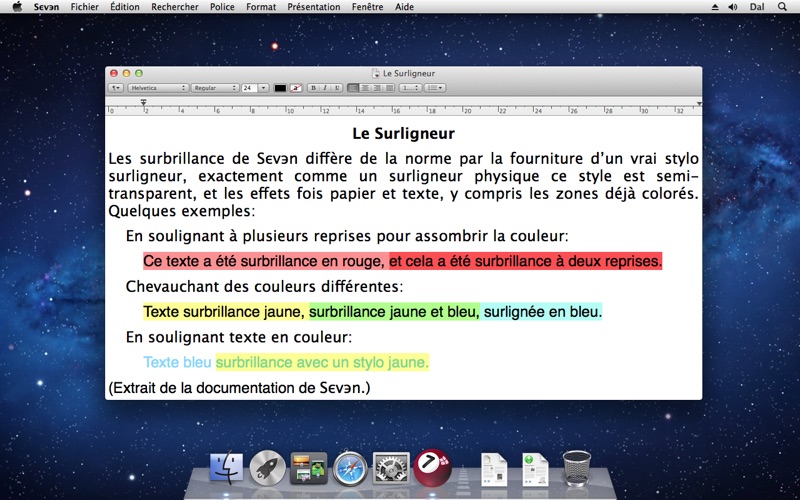This screenshot has height=500, width=800.
Task: Open the first document icon in Dock
Action: coord(494,469)
